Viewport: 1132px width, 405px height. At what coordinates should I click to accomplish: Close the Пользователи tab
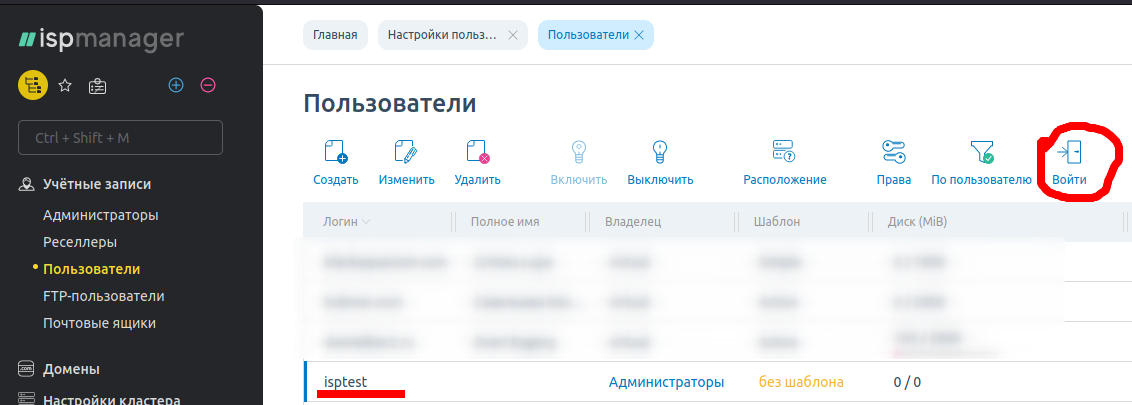tap(638, 35)
